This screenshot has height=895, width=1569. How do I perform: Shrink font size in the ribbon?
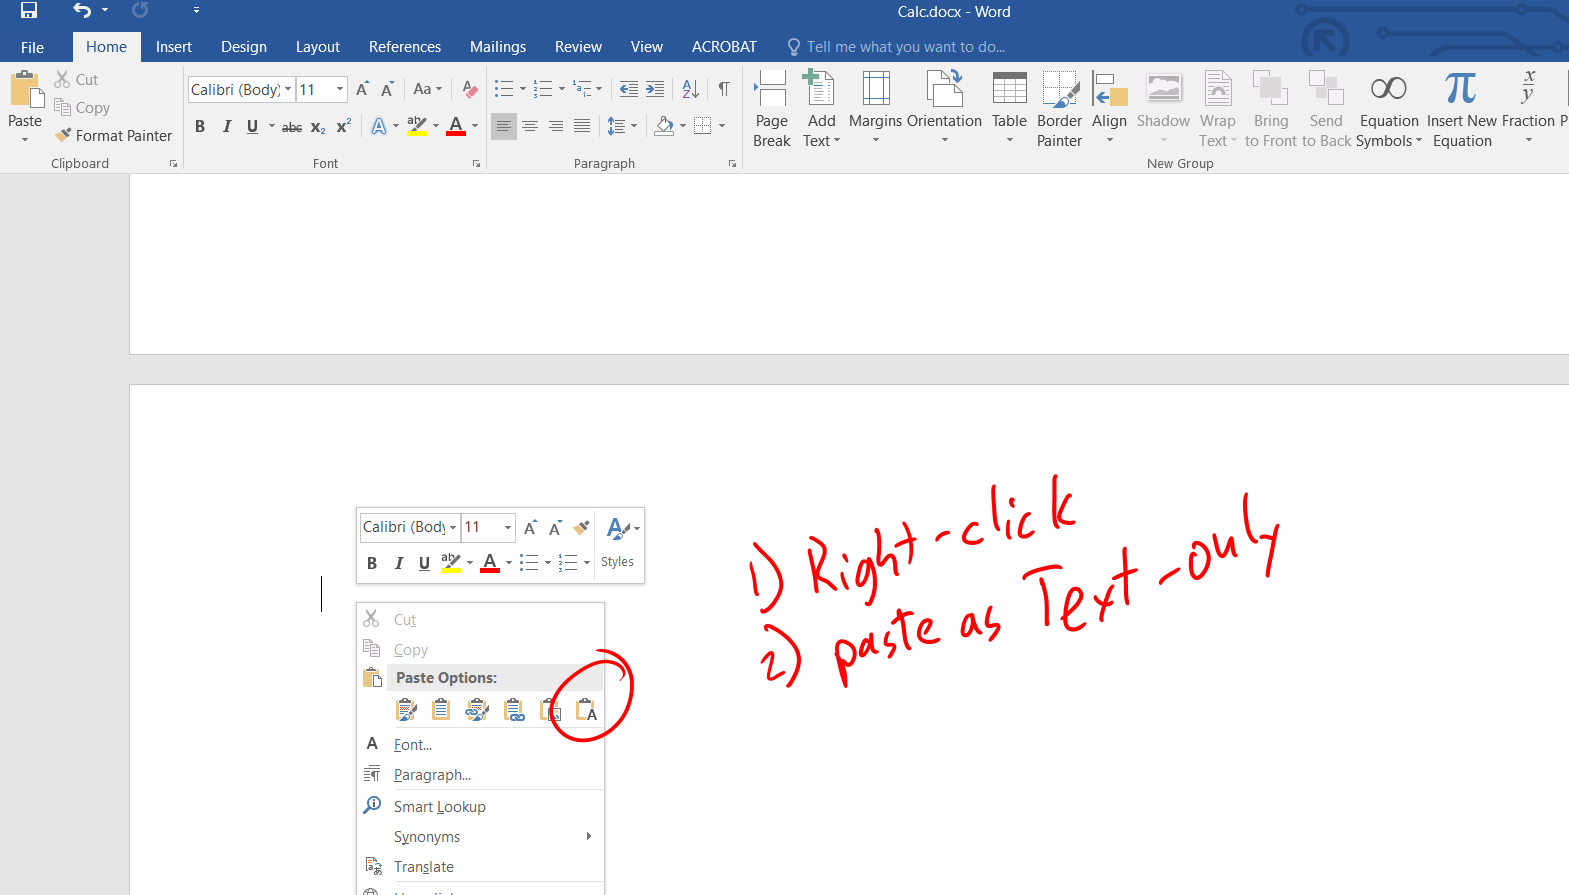(x=387, y=89)
